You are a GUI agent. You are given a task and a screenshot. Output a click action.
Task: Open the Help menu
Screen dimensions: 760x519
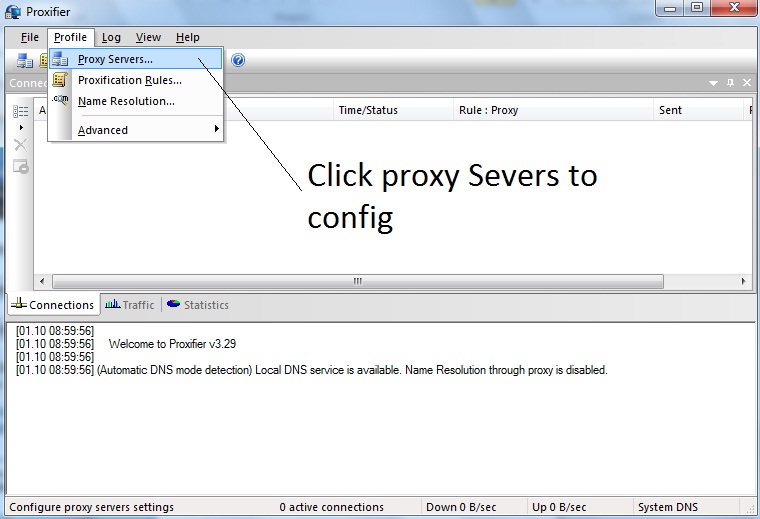(x=188, y=37)
